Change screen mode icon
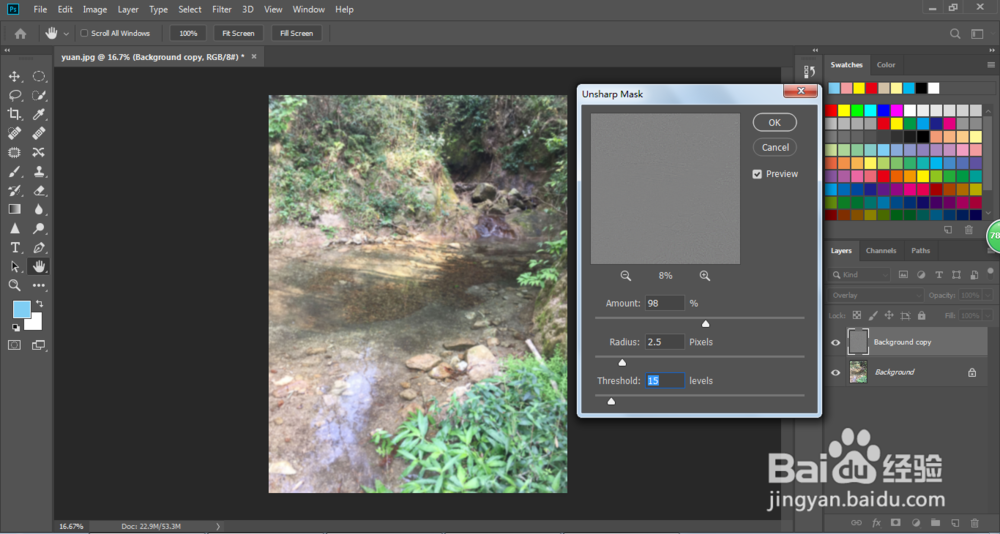This screenshot has height=534, width=1000. pos(39,345)
